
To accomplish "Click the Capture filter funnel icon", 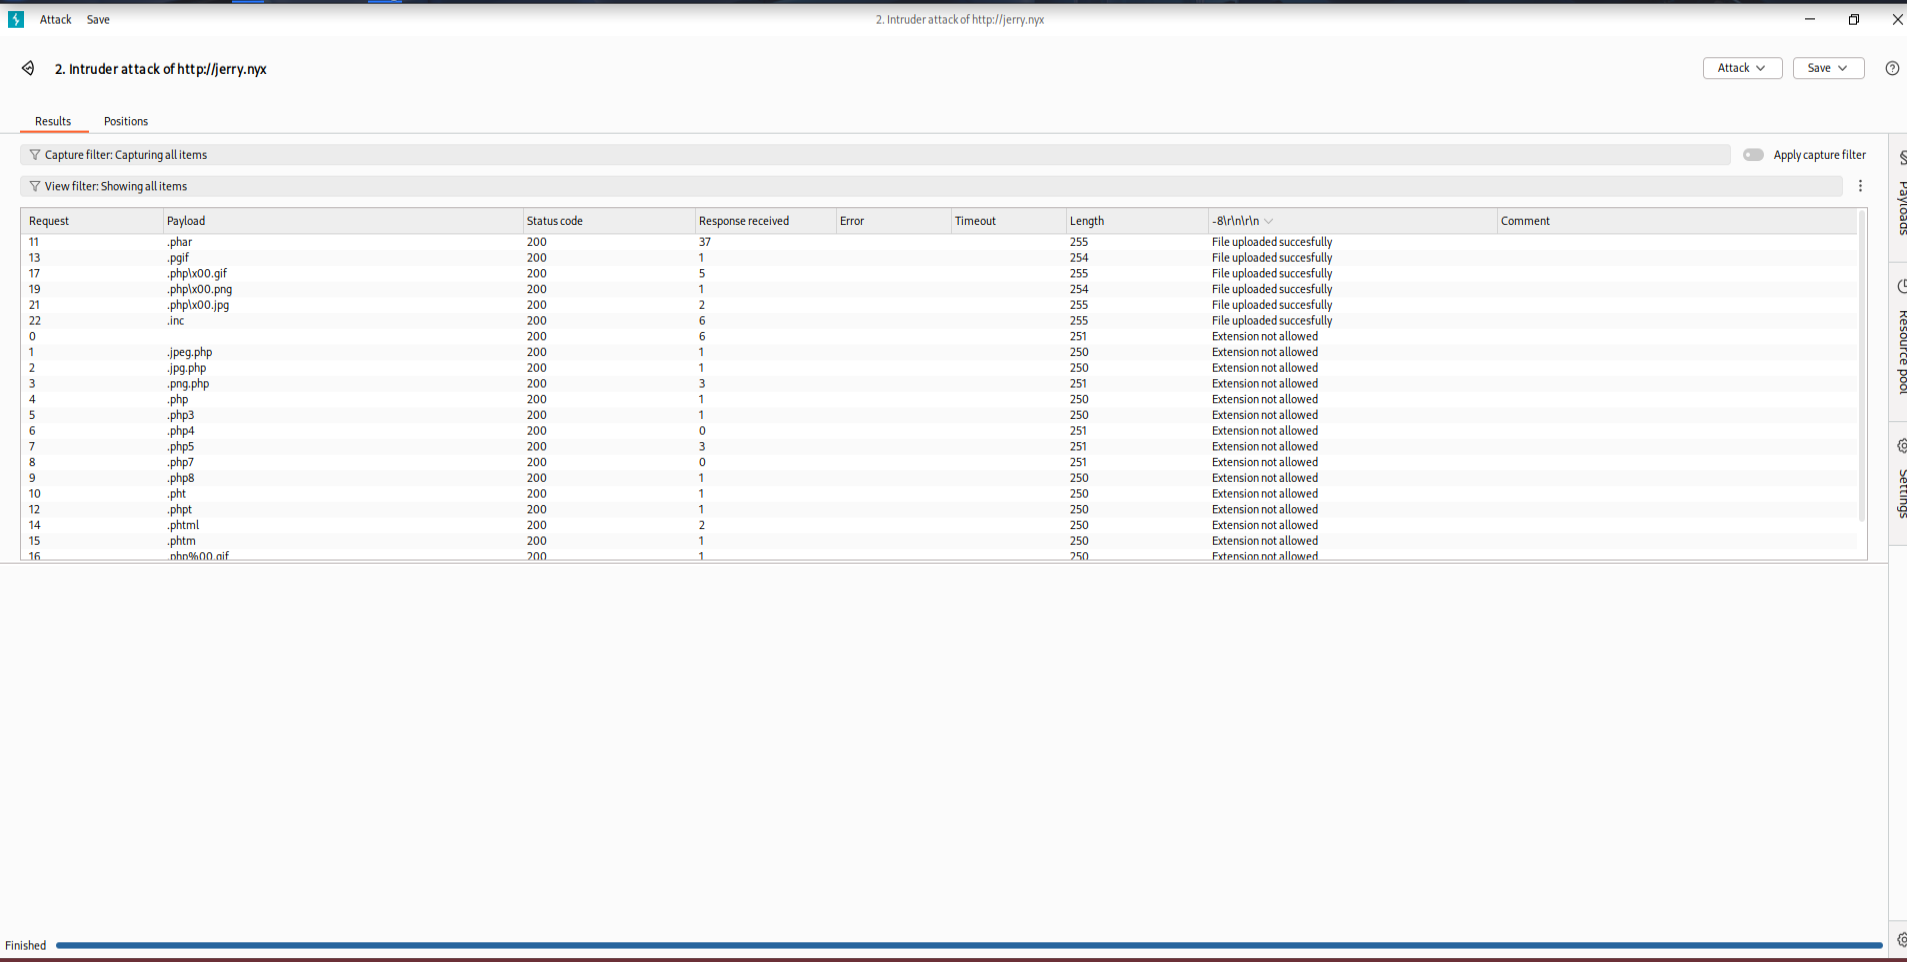I will (x=35, y=155).
